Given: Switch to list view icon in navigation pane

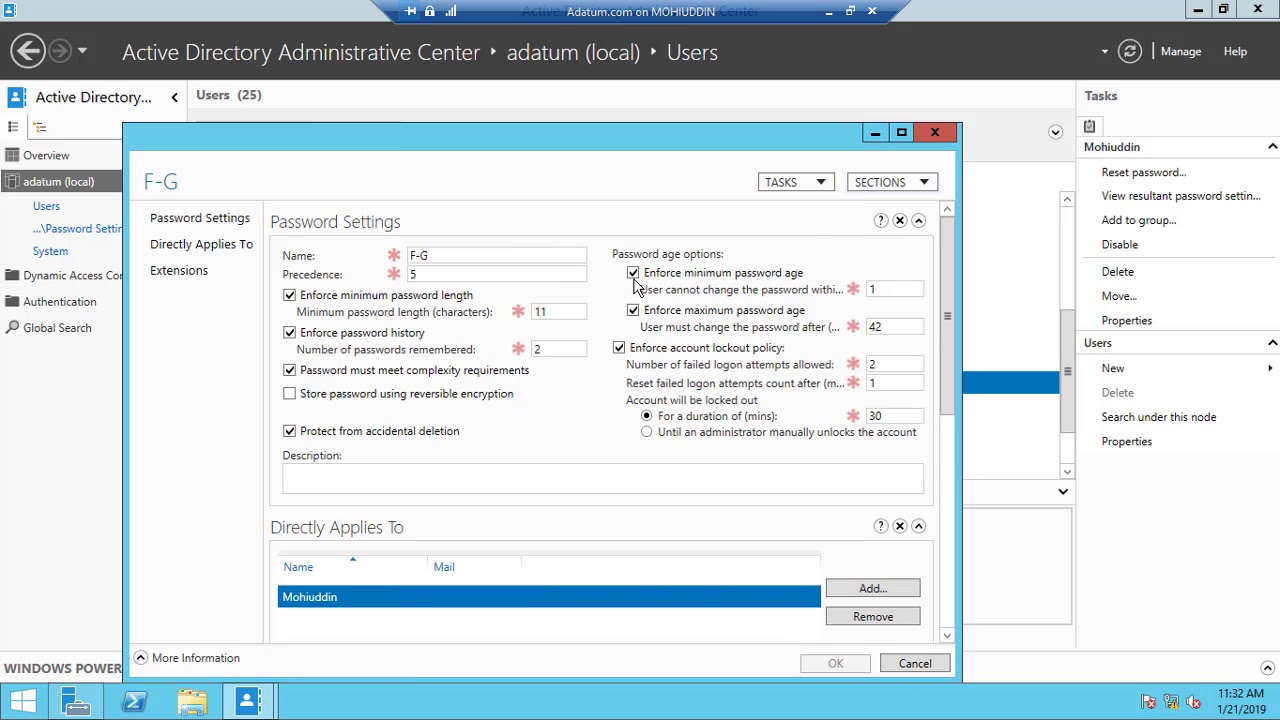Looking at the screenshot, I should [13, 127].
